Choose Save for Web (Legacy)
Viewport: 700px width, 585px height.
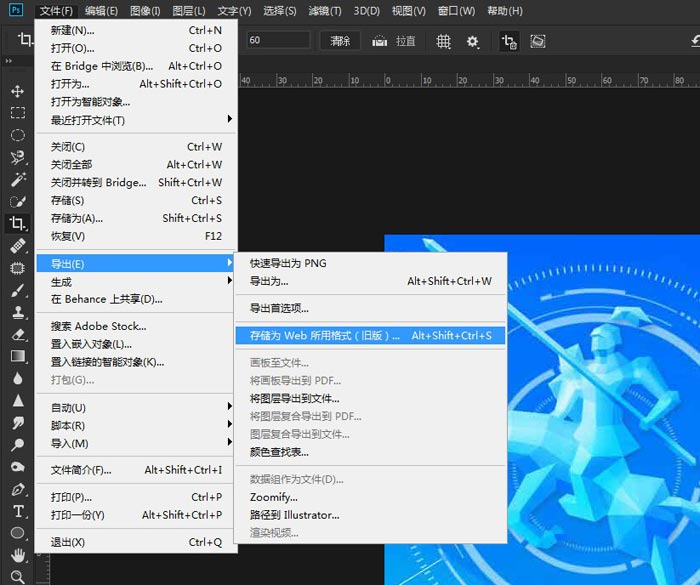[370, 335]
